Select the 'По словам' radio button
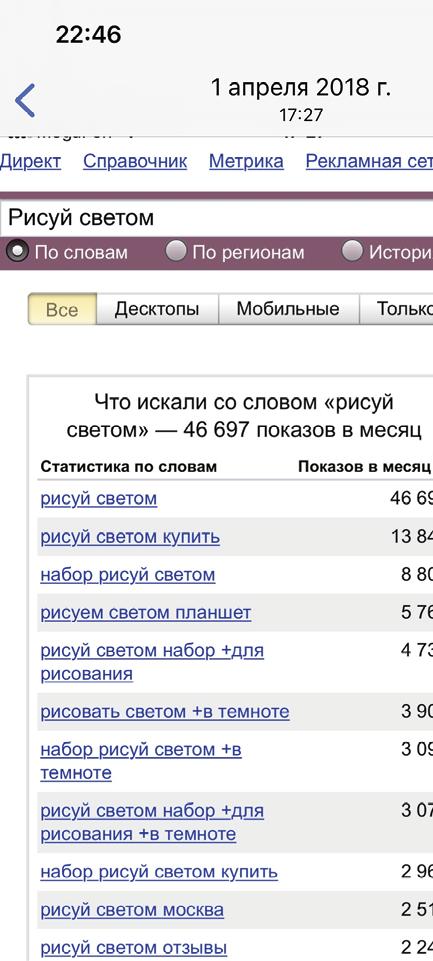 coord(17,251)
